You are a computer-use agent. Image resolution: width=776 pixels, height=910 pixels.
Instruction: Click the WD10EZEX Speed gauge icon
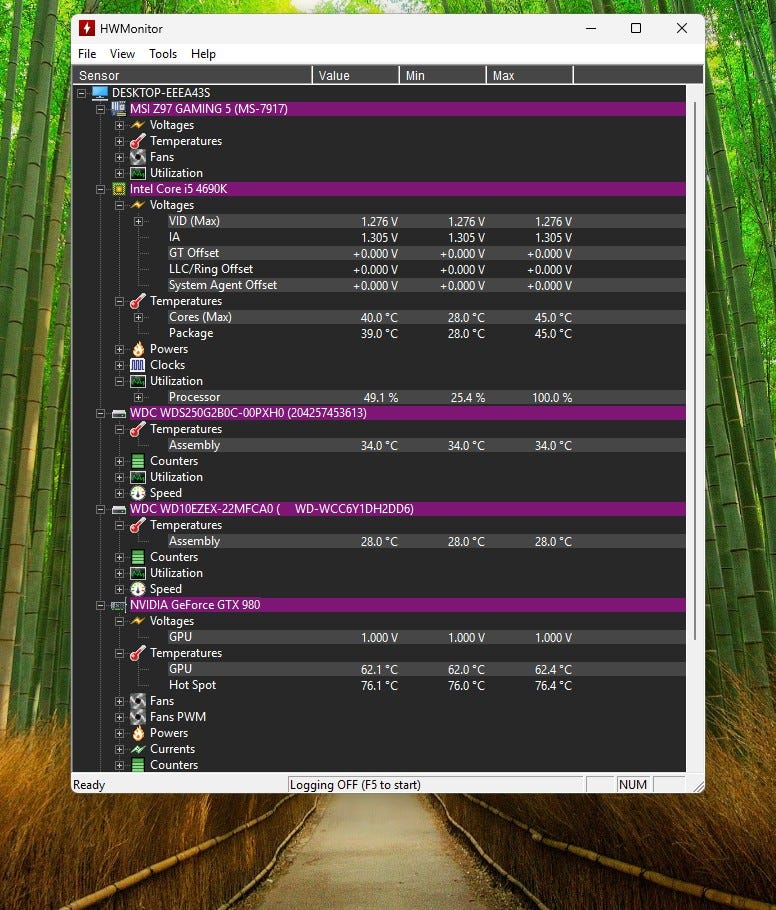coord(138,589)
